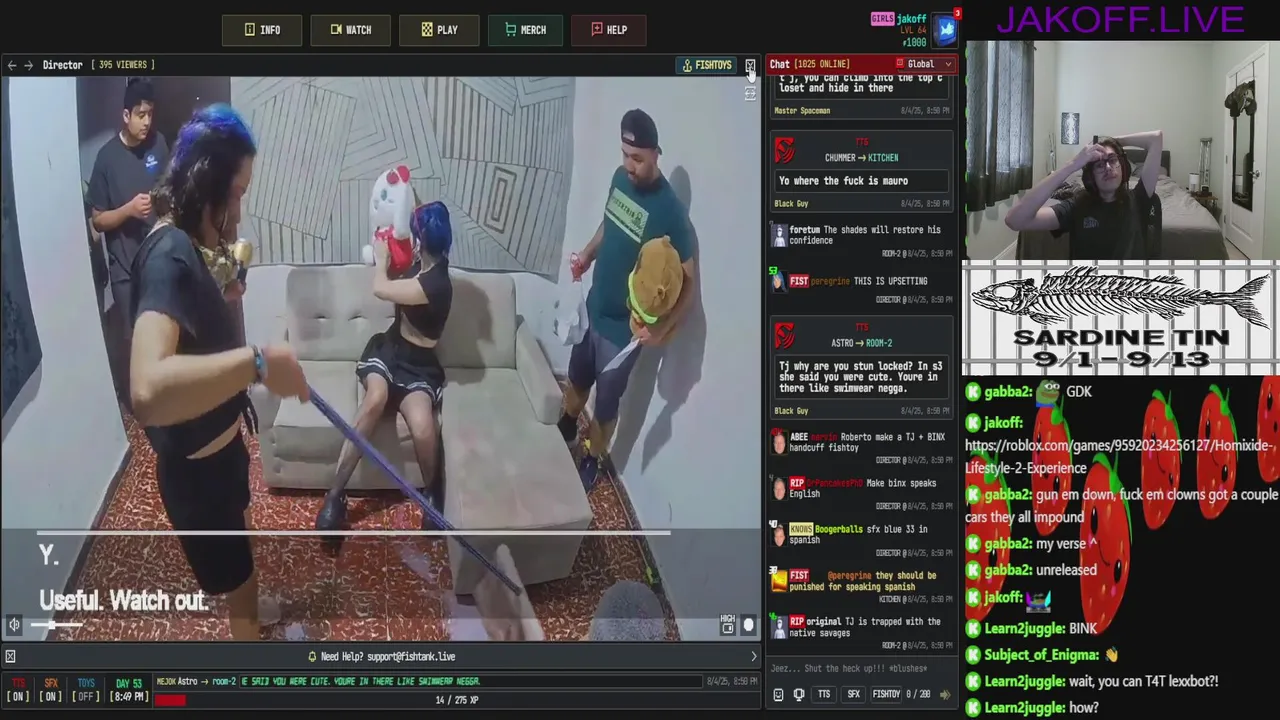Click the jakoff profile avatar with notification badge

tap(946, 29)
